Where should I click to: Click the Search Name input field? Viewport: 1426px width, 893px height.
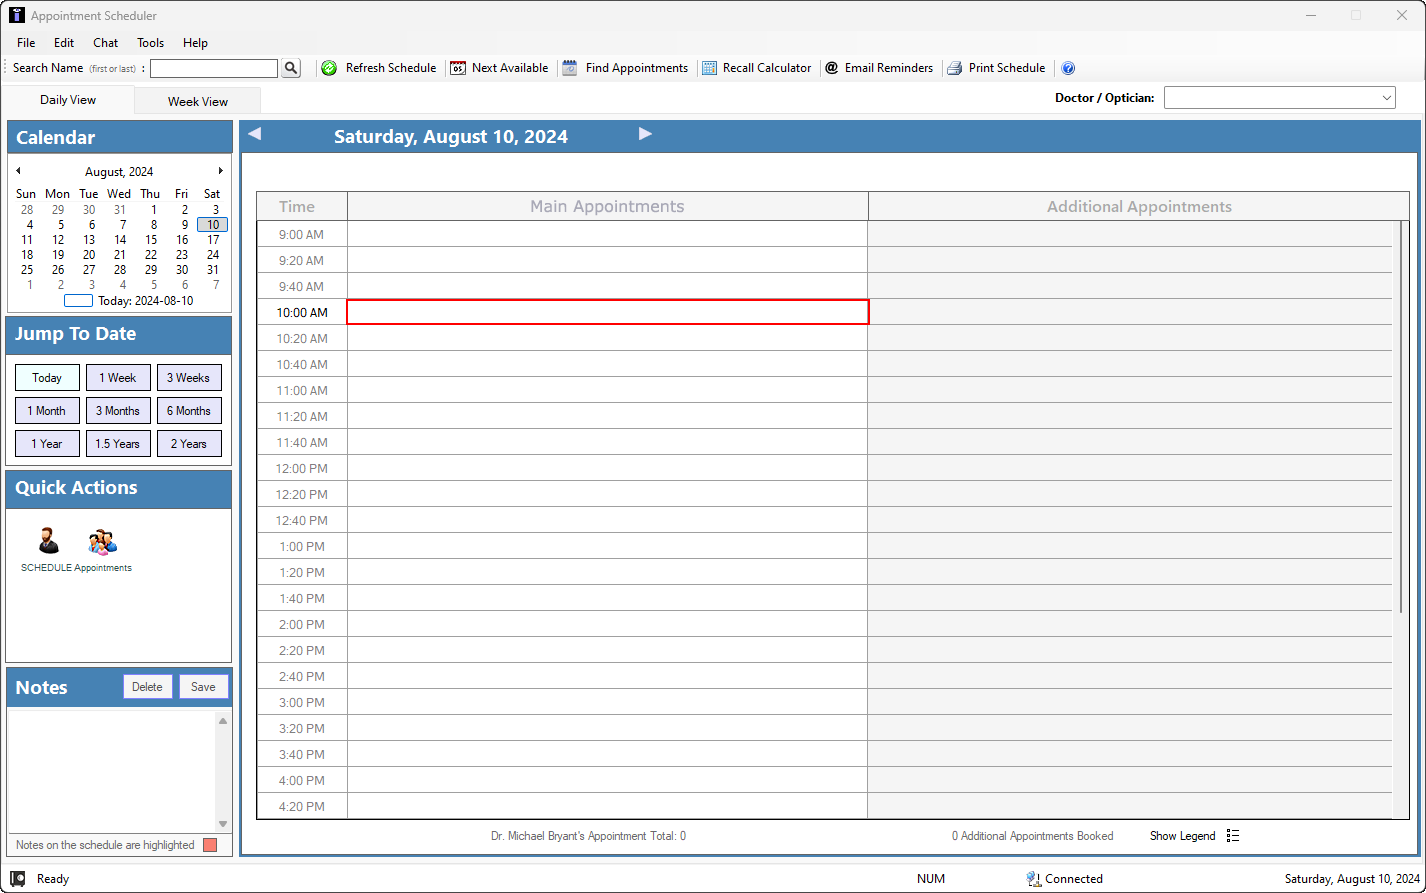[x=214, y=68]
